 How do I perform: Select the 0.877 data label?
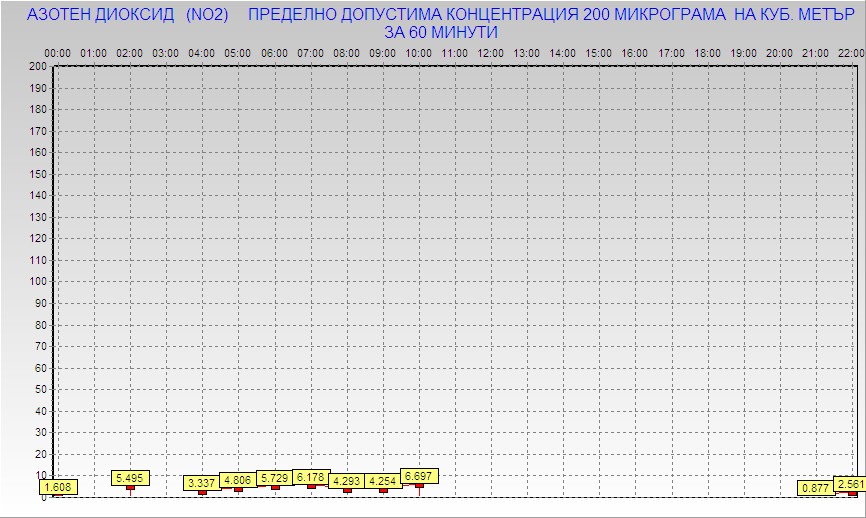tap(816, 488)
